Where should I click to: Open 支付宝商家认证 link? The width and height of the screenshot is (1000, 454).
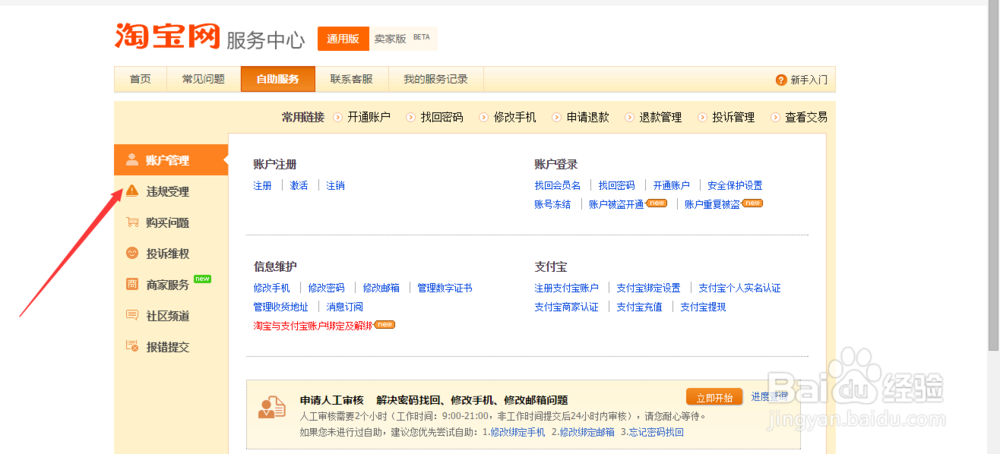click(566, 307)
